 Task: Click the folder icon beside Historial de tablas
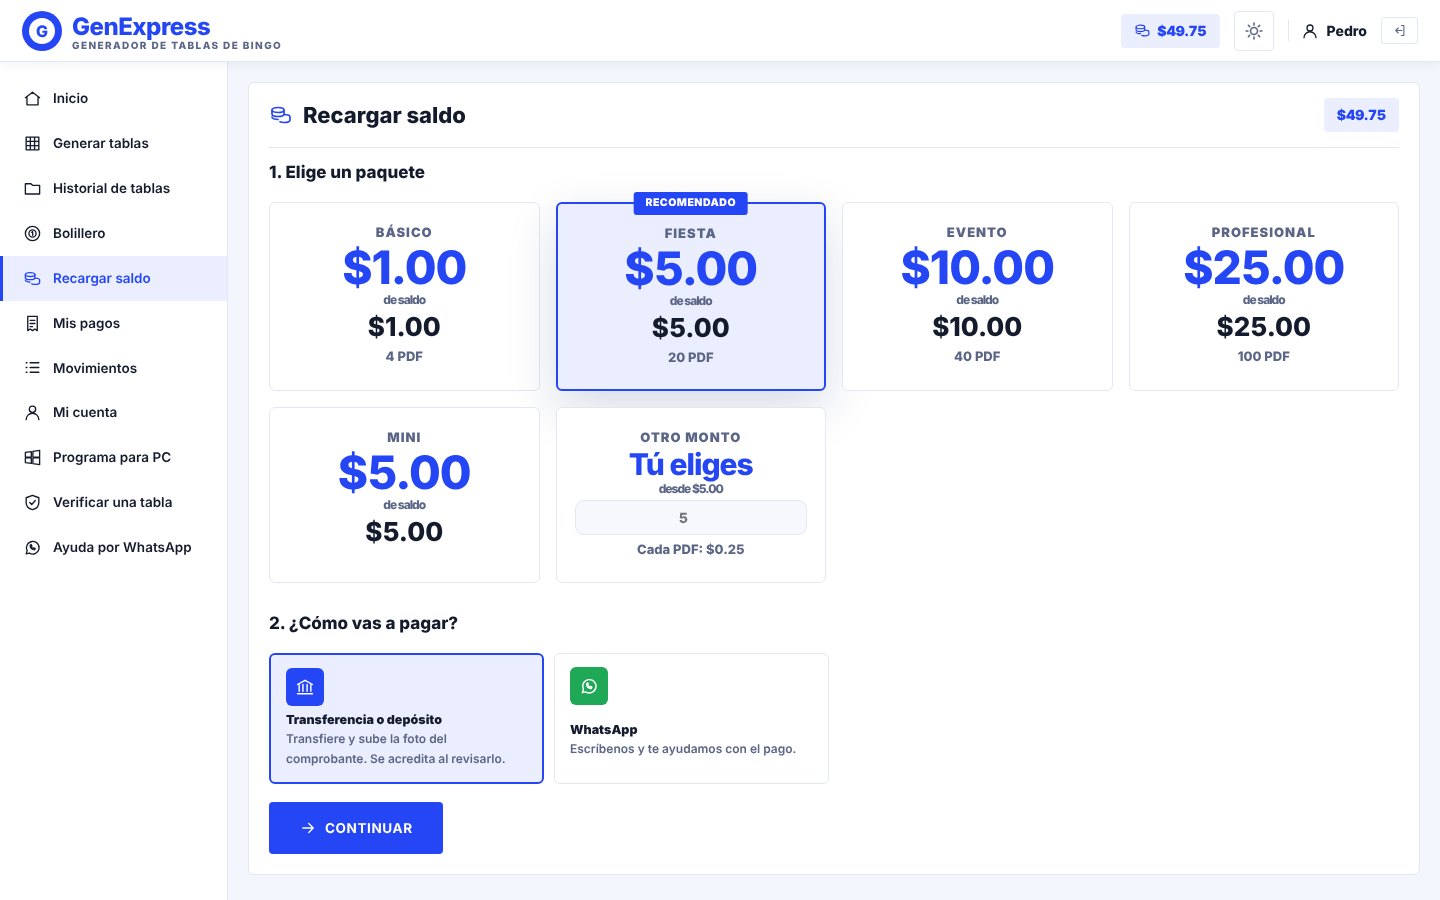tap(33, 188)
